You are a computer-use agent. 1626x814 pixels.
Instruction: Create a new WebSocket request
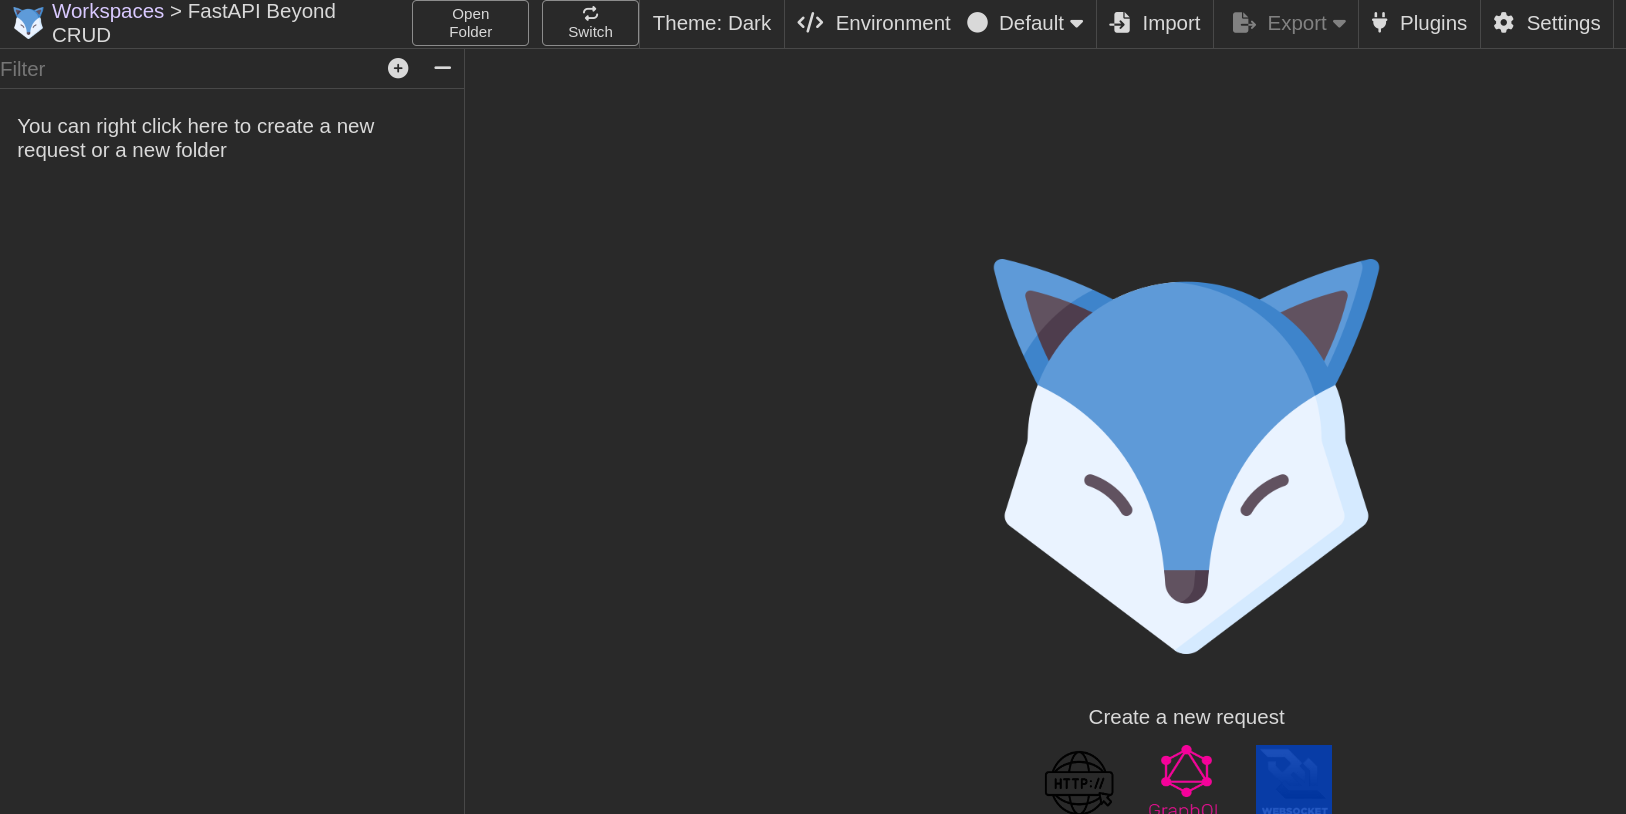[1293, 780]
